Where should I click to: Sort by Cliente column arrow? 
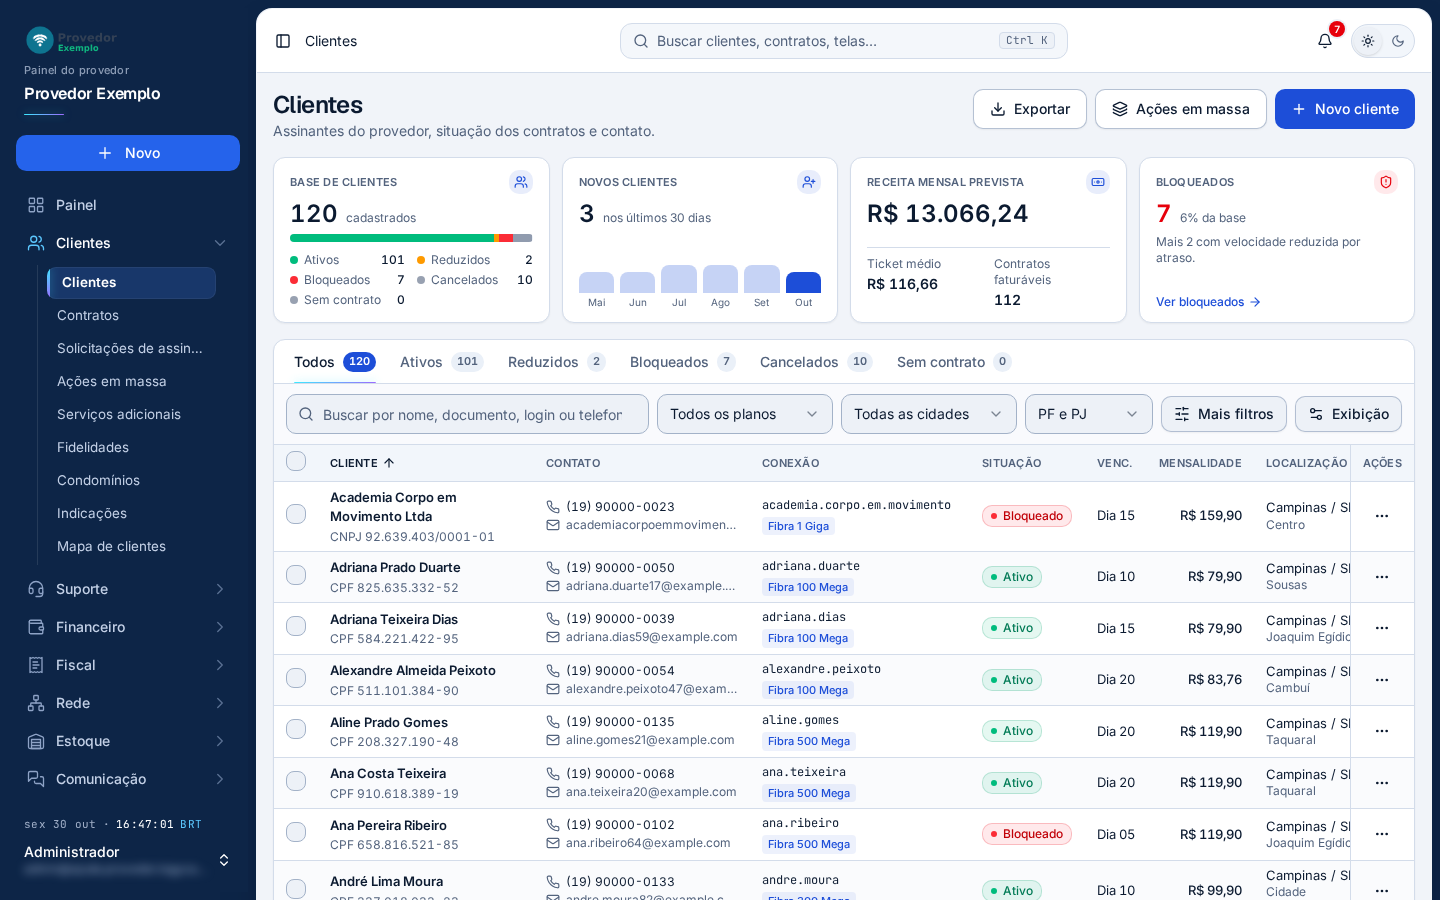pos(389,463)
